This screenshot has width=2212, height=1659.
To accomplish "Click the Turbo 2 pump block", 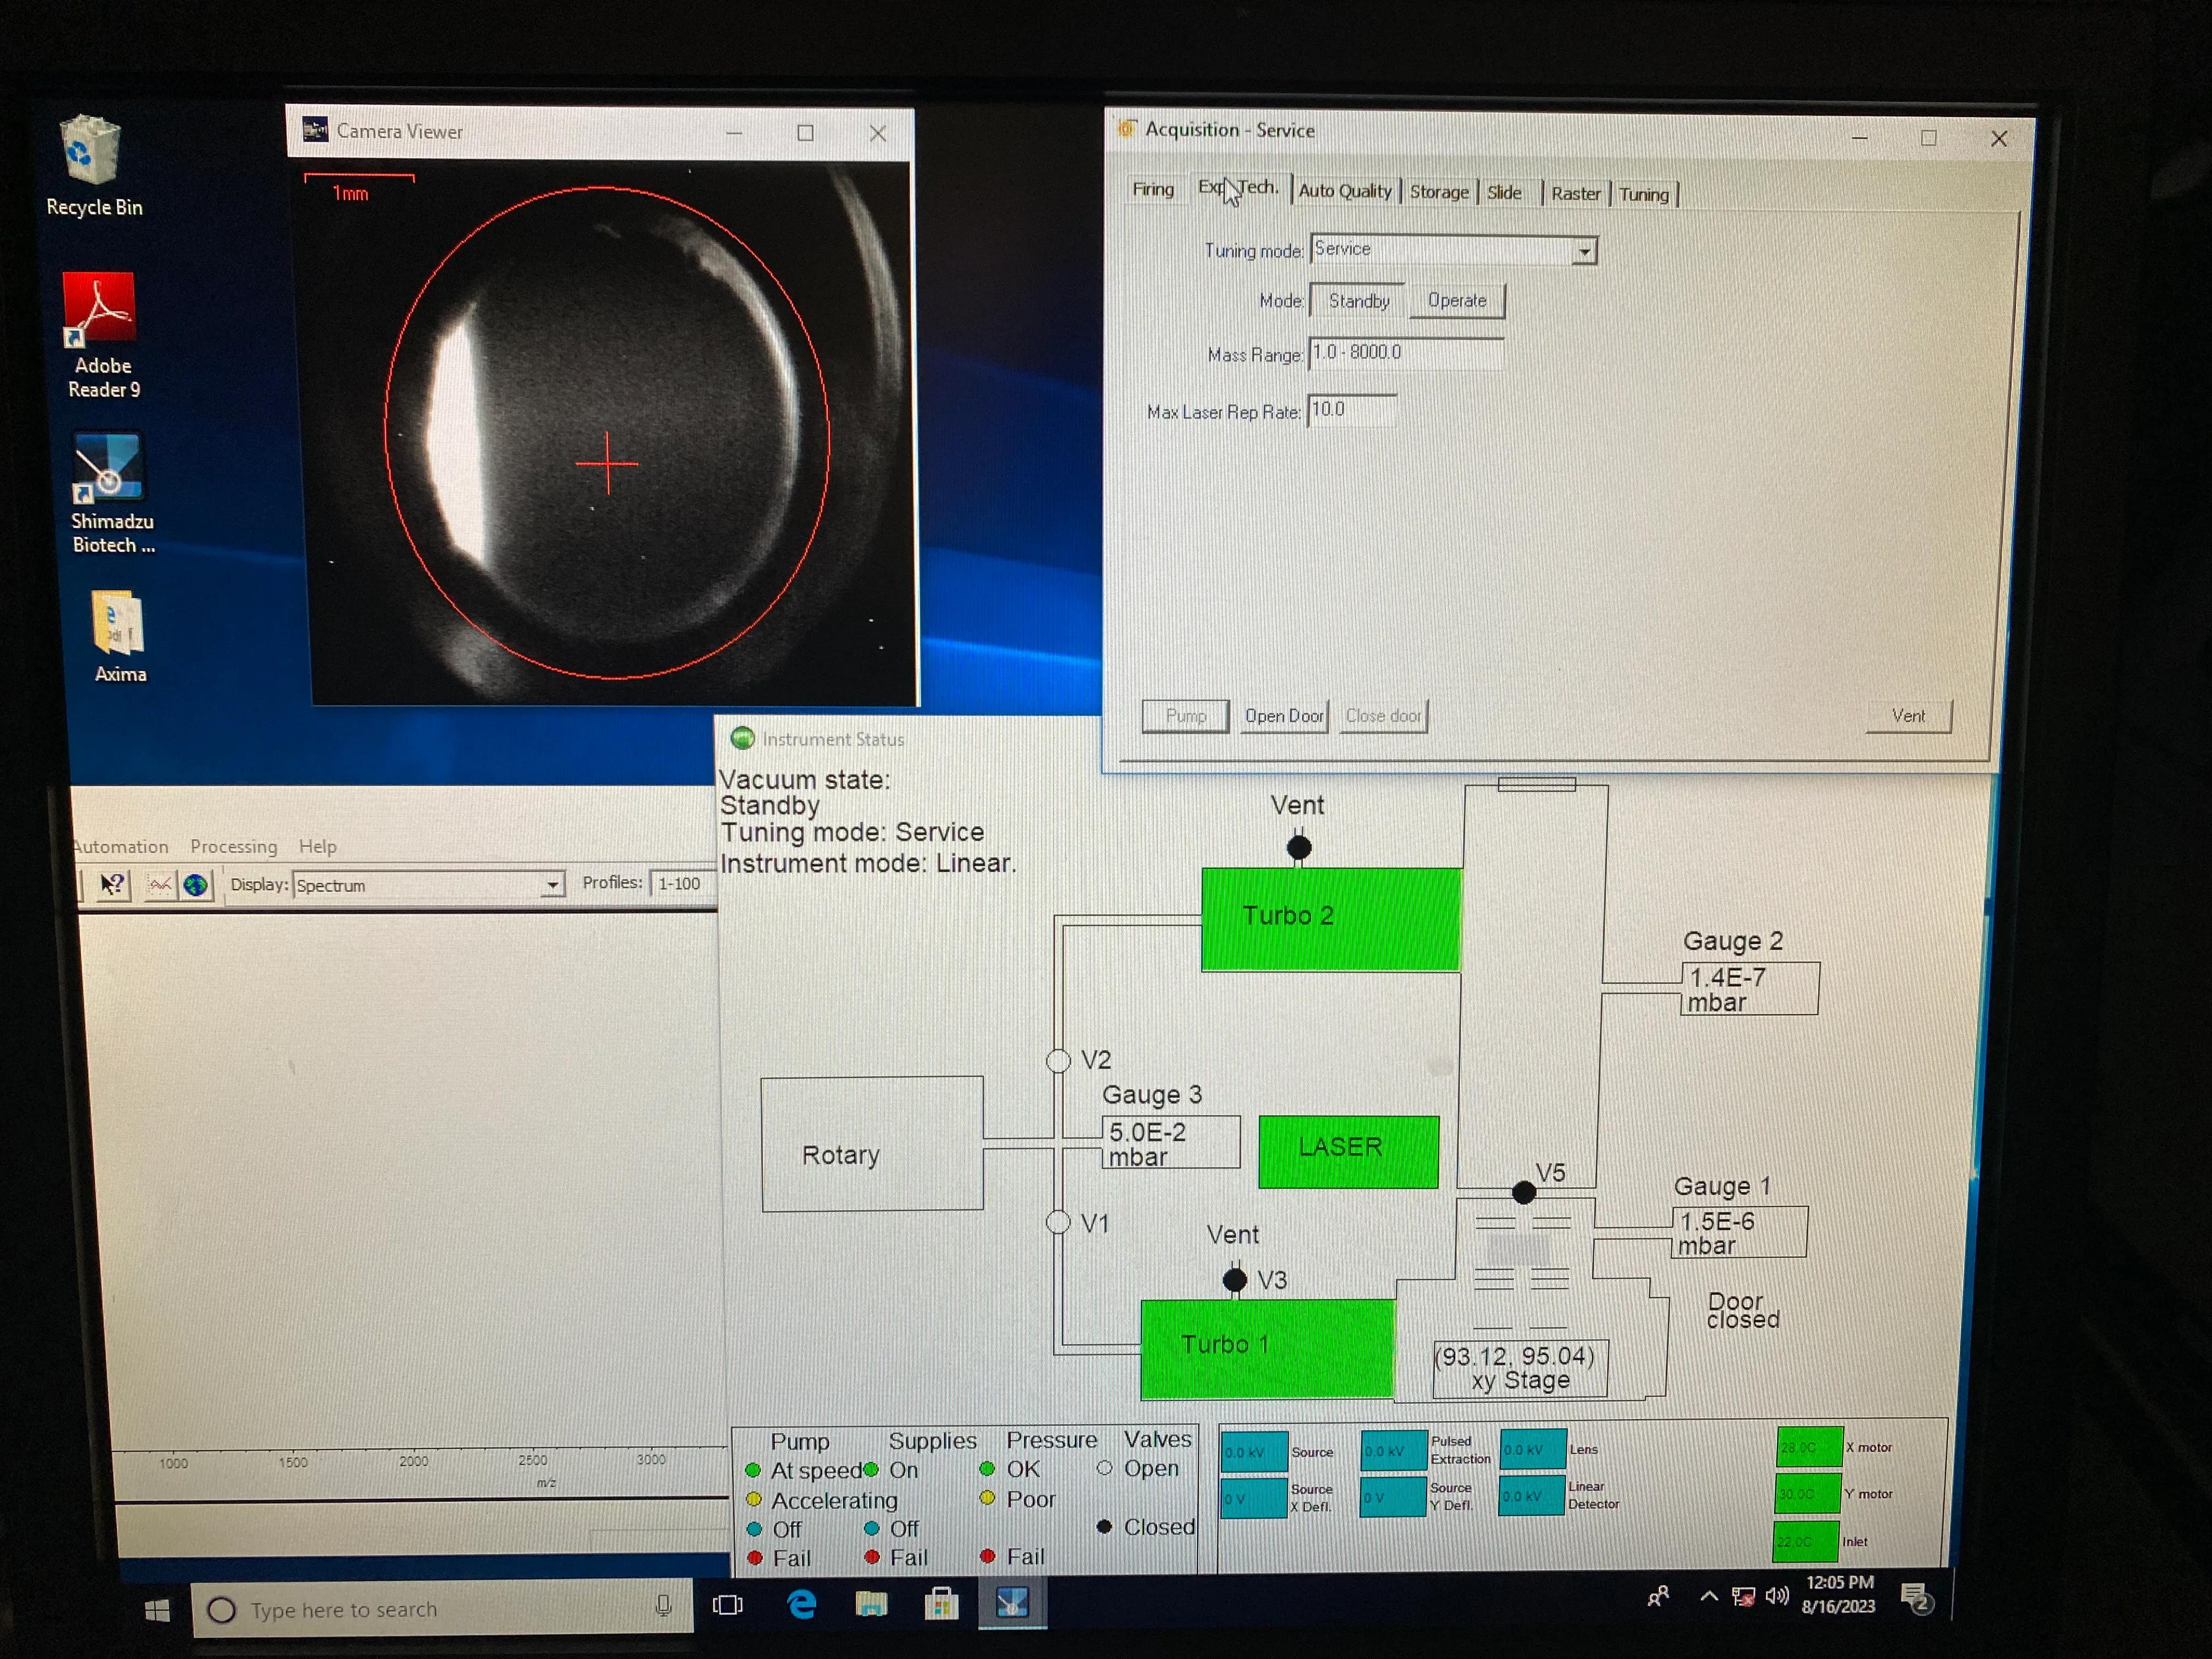I will 1330,918.
